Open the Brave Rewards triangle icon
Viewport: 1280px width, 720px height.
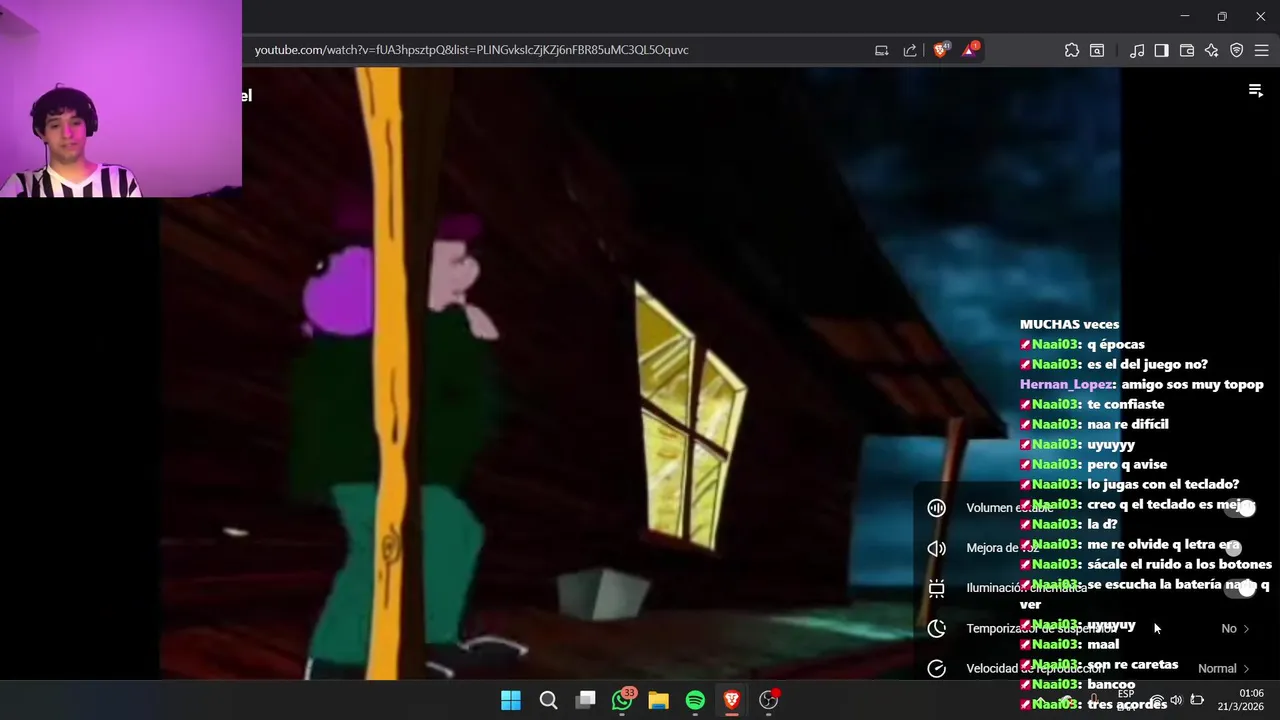970,50
